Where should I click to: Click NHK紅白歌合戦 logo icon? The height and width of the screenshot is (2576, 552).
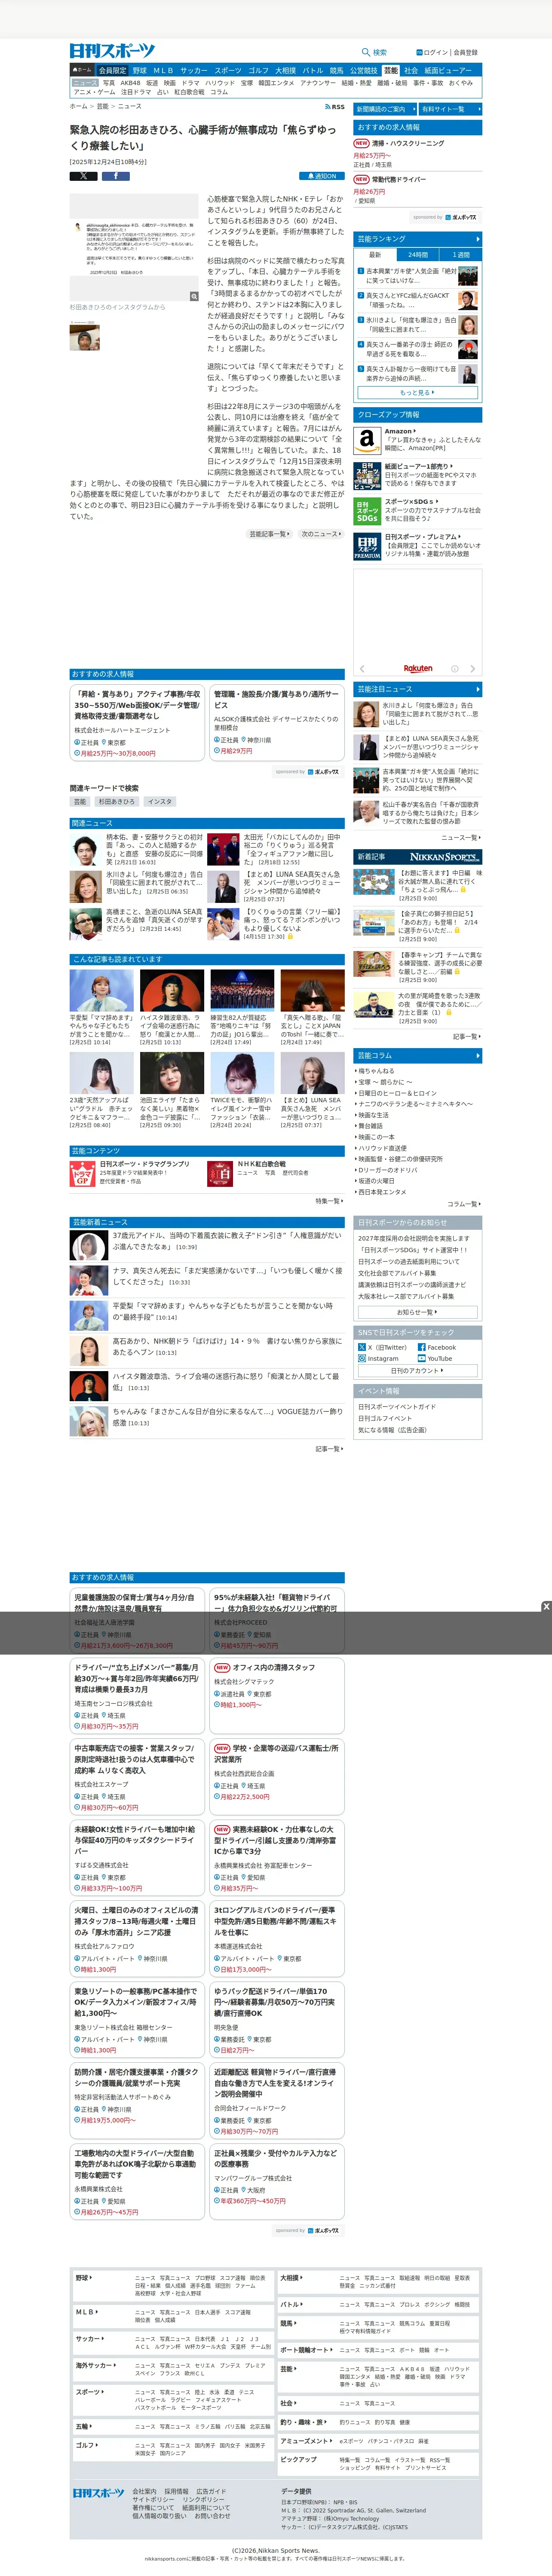point(220,1174)
